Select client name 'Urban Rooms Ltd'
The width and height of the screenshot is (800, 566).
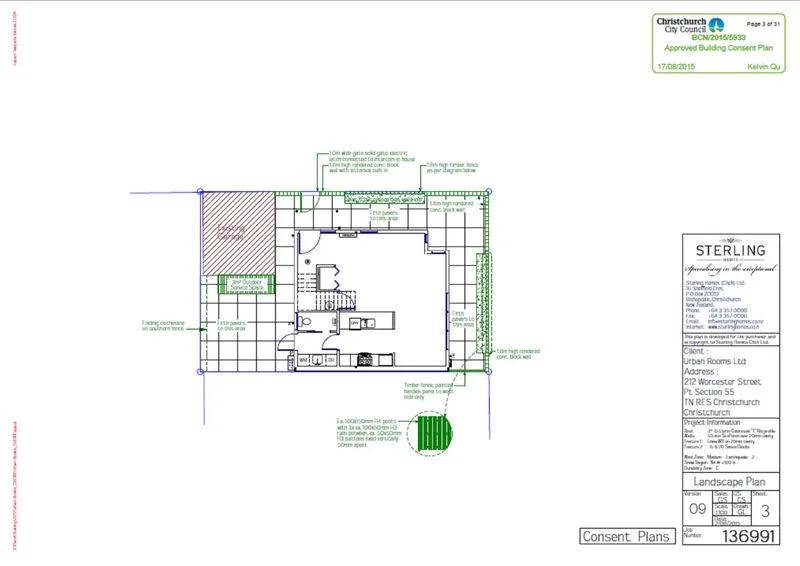point(715,361)
